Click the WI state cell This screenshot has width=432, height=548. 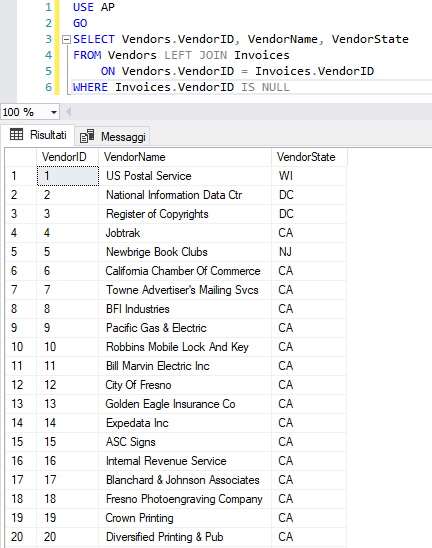[x=309, y=176]
